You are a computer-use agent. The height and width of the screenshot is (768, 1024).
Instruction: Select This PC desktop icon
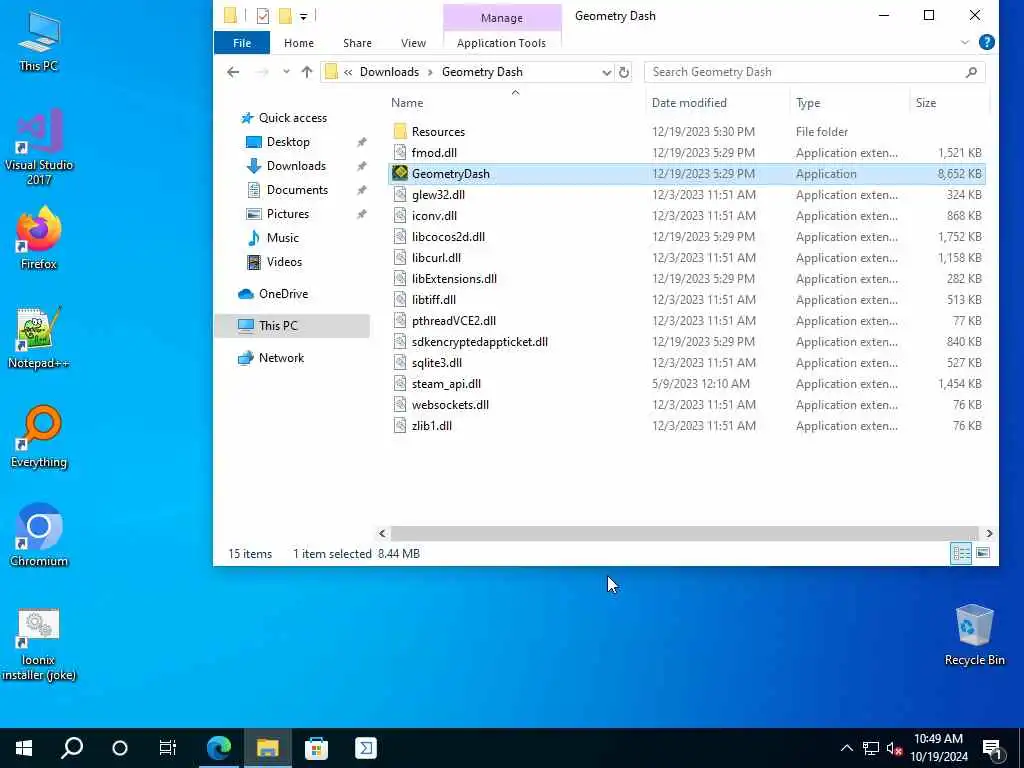click(x=39, y=40)
